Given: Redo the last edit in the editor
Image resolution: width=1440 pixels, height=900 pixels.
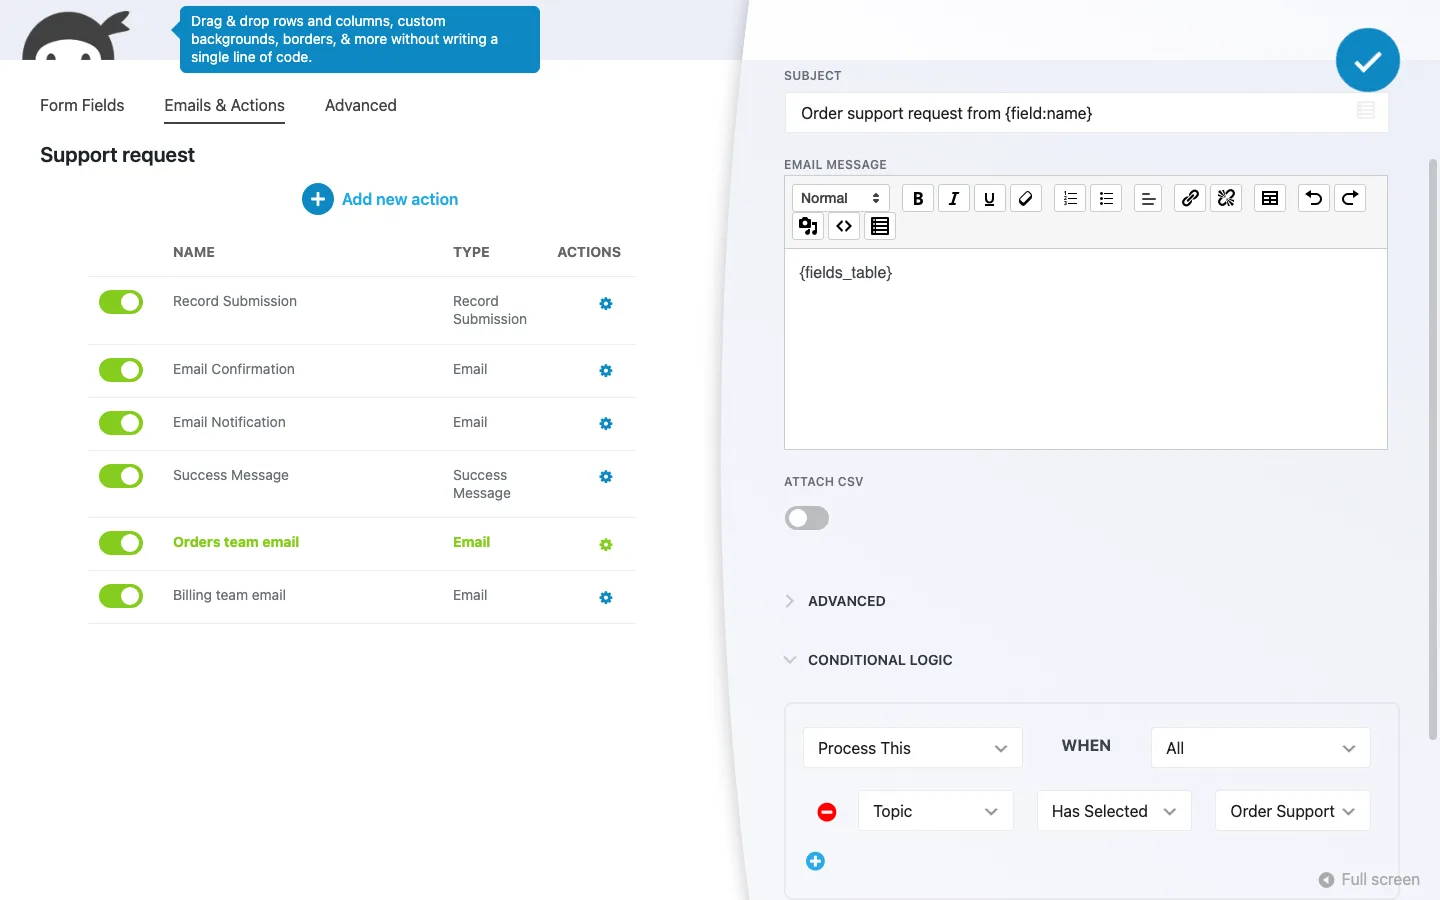Looking at the screenshot, I should click(x=1350, y=198).
